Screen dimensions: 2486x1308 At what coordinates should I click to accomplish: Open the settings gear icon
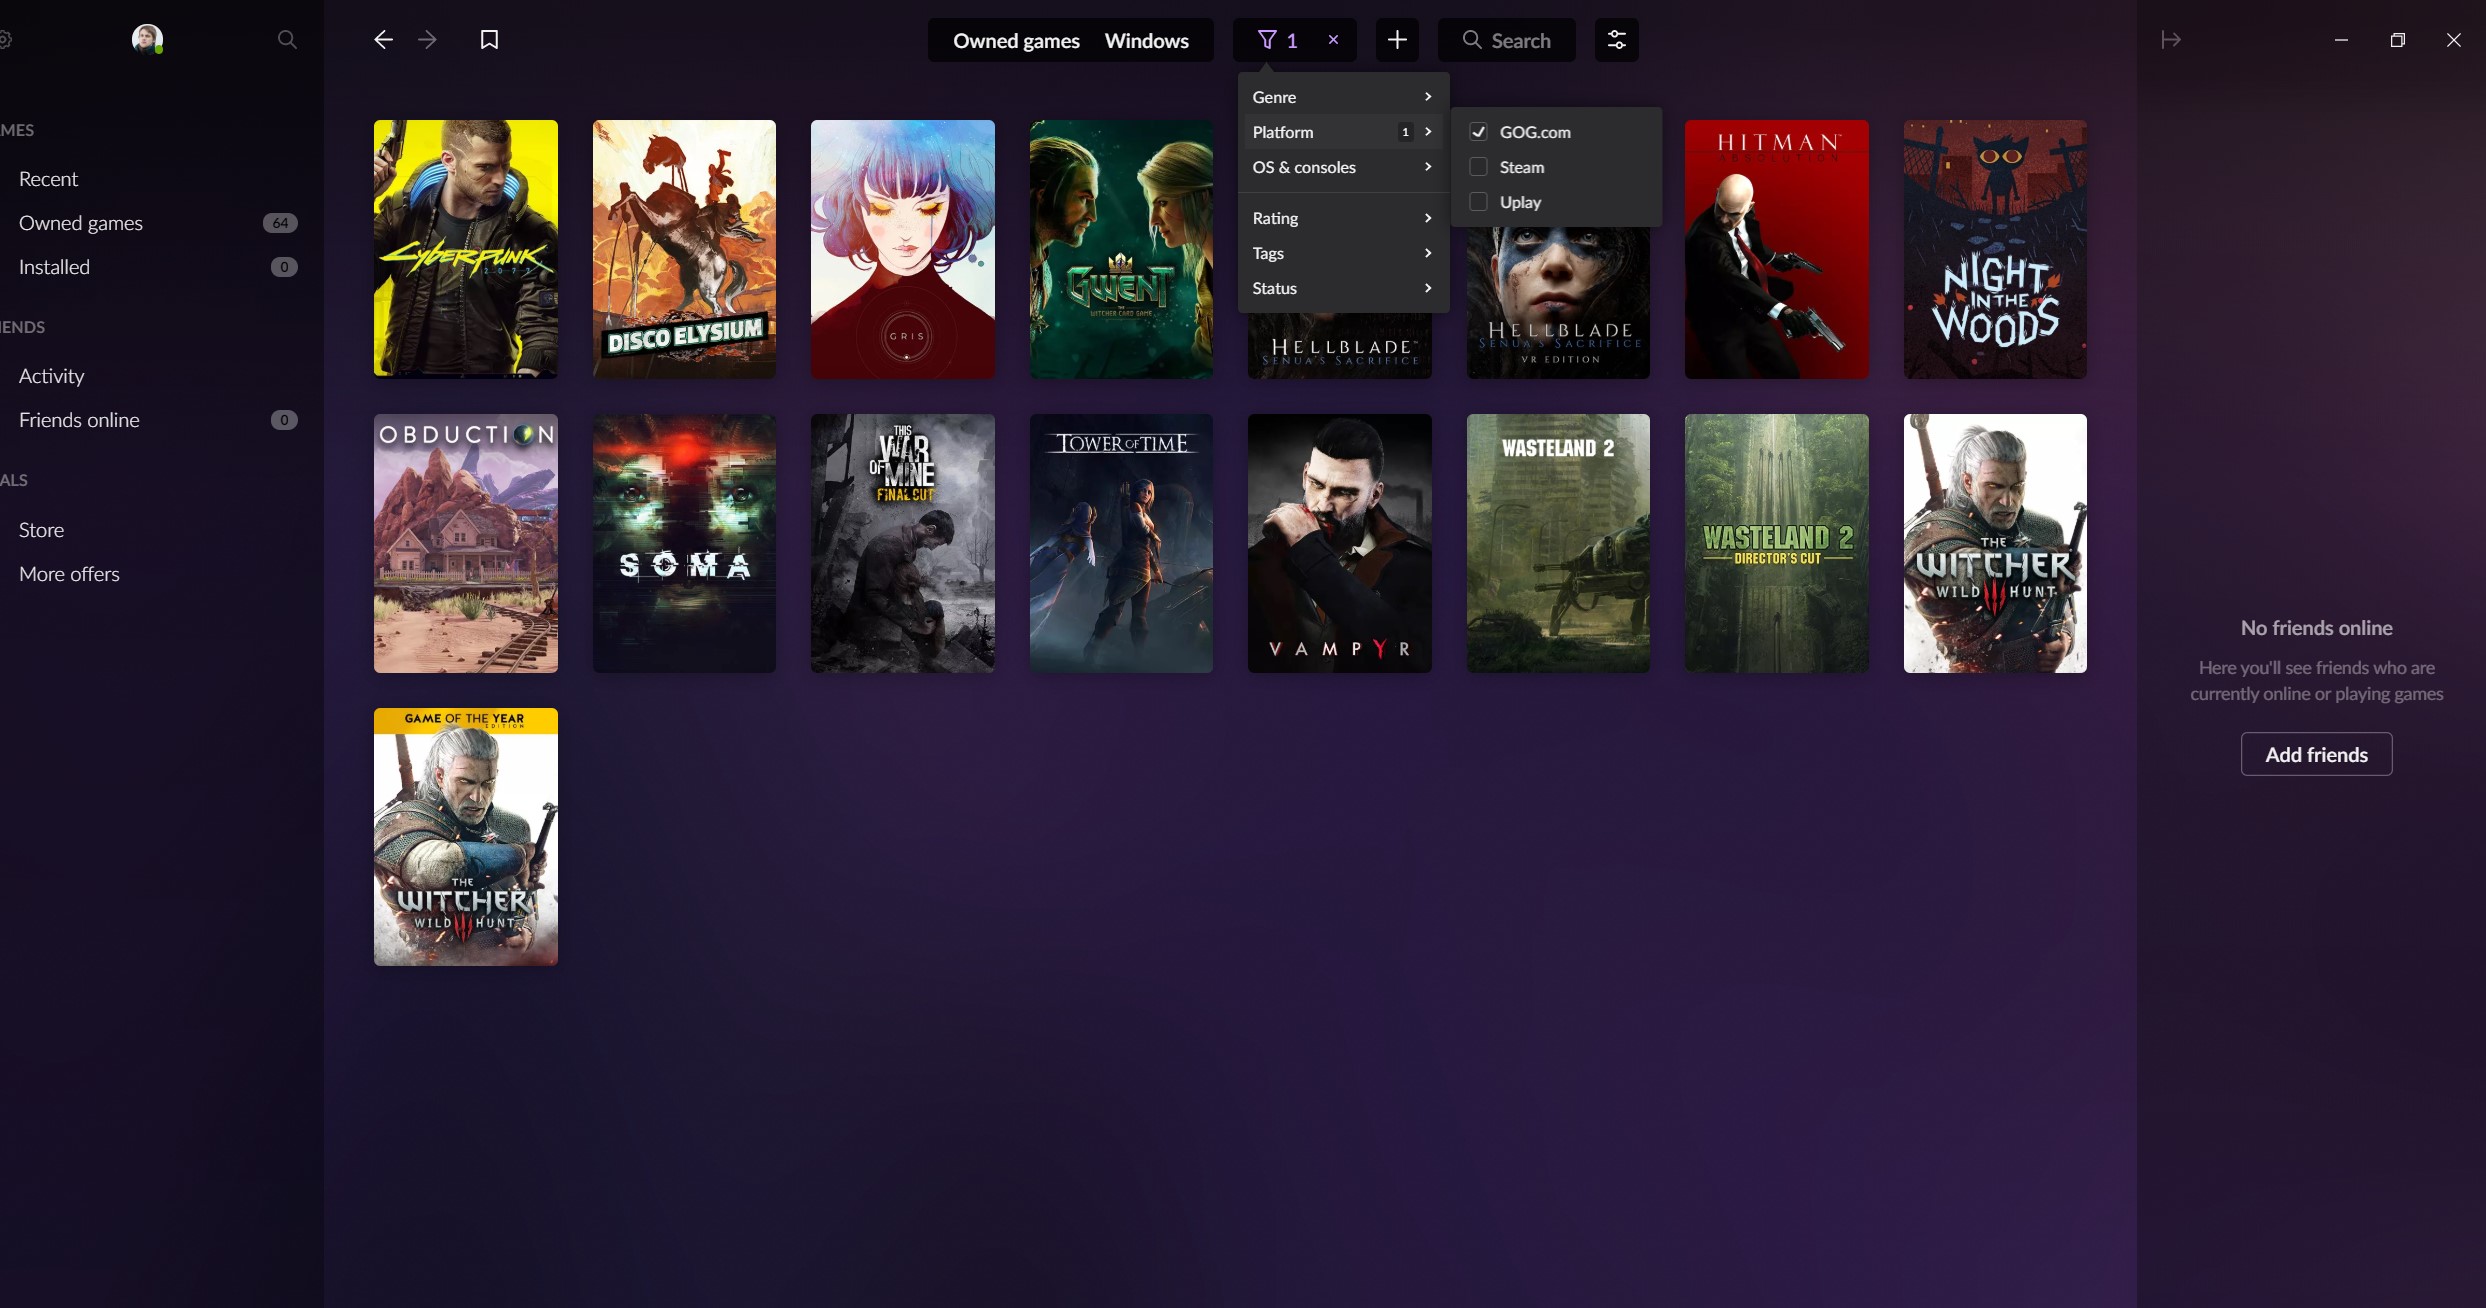pyautogui.click(x=4, y=40)
